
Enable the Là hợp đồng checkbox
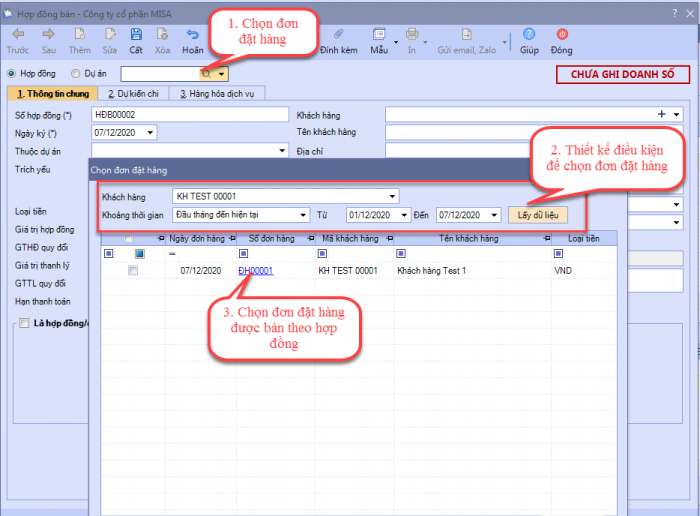point(24,323)
